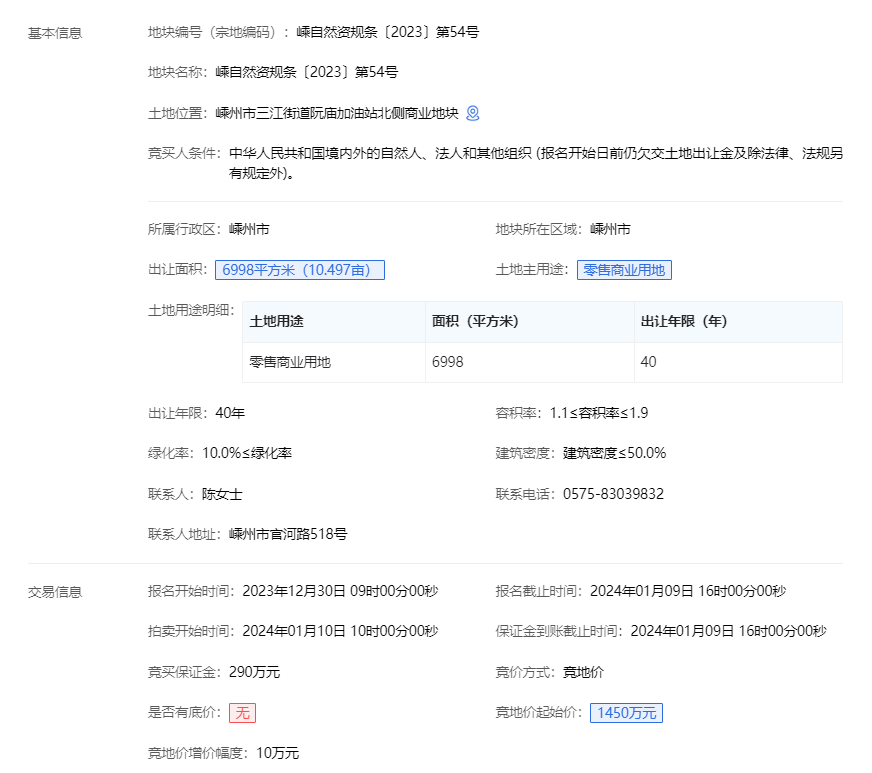Image resolution: width=872 pixels, height=773 pixels.
Task: Select the contact name 陈女士
Action: [x=222, y=494]
